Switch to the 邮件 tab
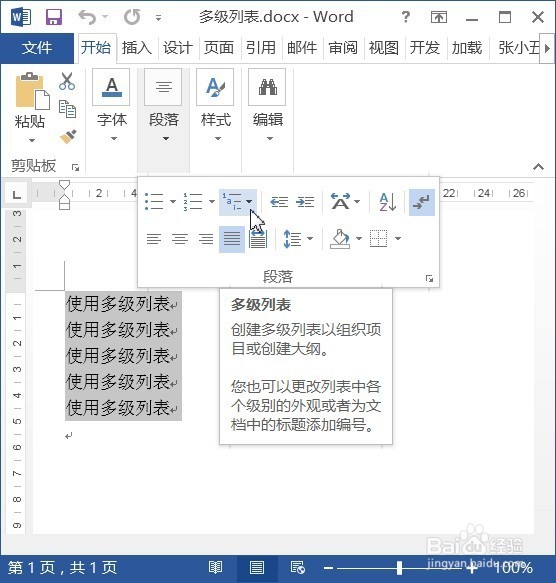Viewport: 556px width, 583px height. (302, 48)
